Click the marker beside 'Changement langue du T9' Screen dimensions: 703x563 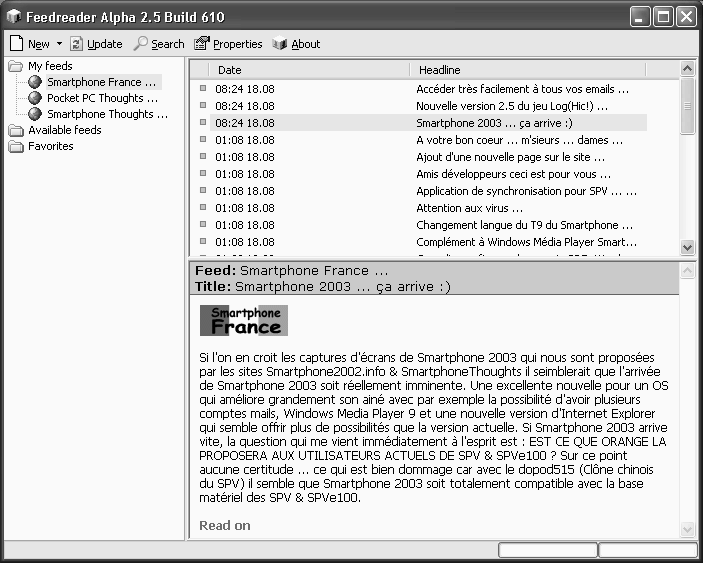click(203, 225)
